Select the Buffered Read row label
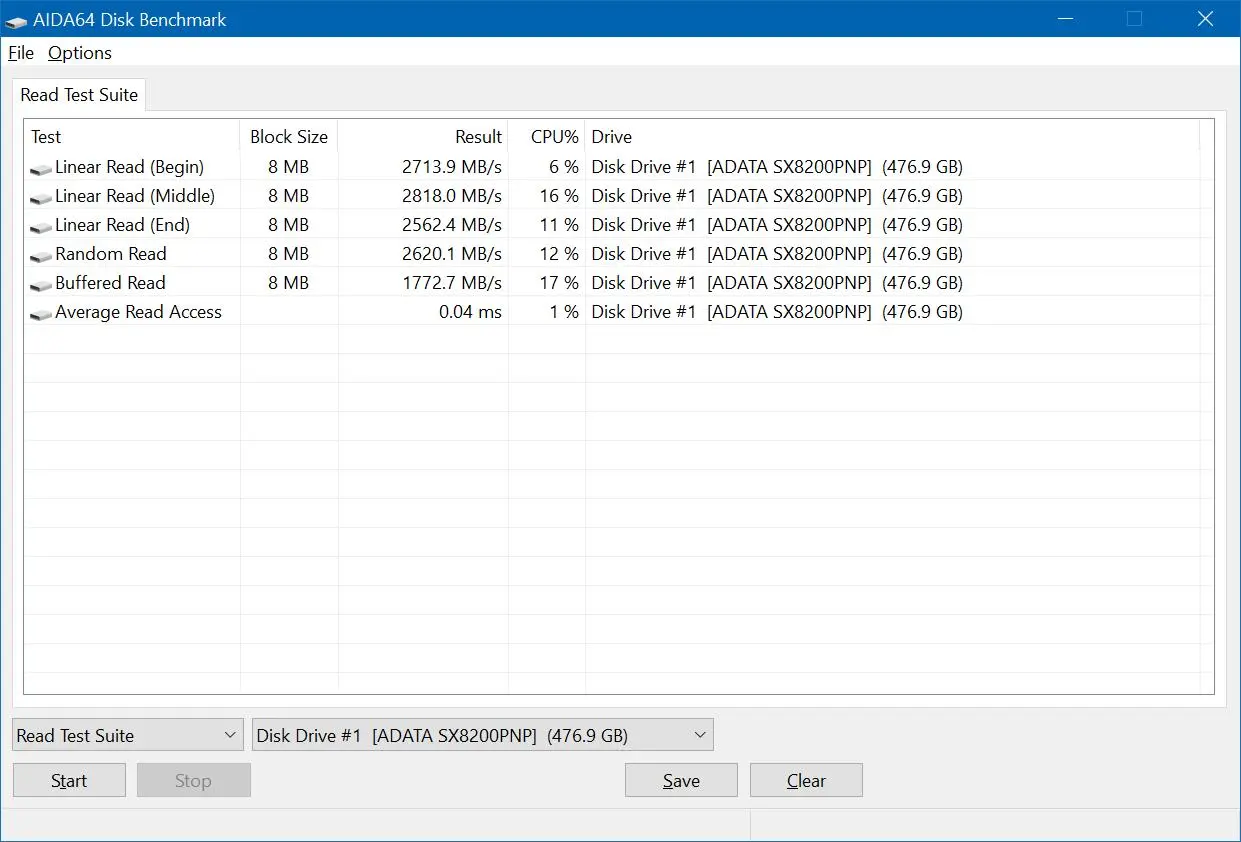Viewport: 1241px width, 842px height. click(x=111, y=283)
